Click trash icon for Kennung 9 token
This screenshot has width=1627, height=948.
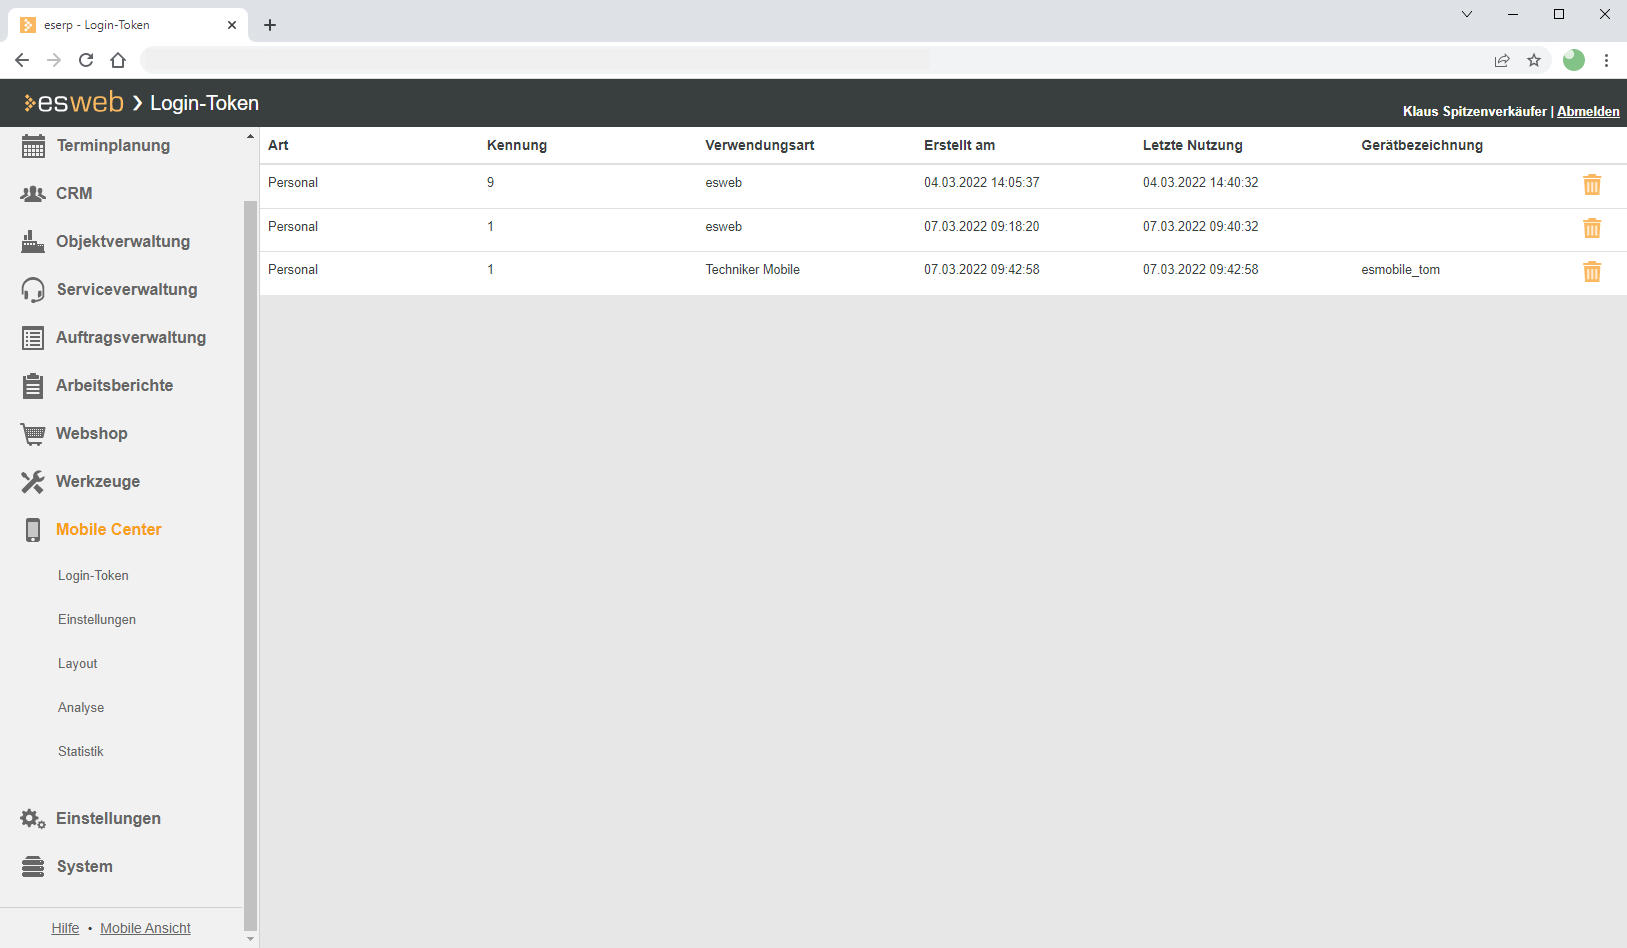point(1591,185)
